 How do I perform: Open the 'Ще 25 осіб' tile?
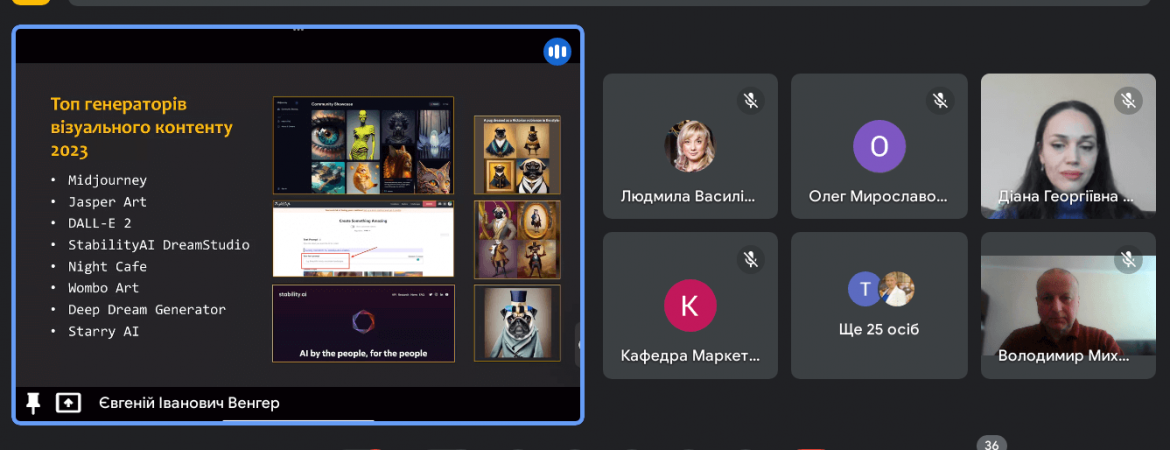[879, 305]
